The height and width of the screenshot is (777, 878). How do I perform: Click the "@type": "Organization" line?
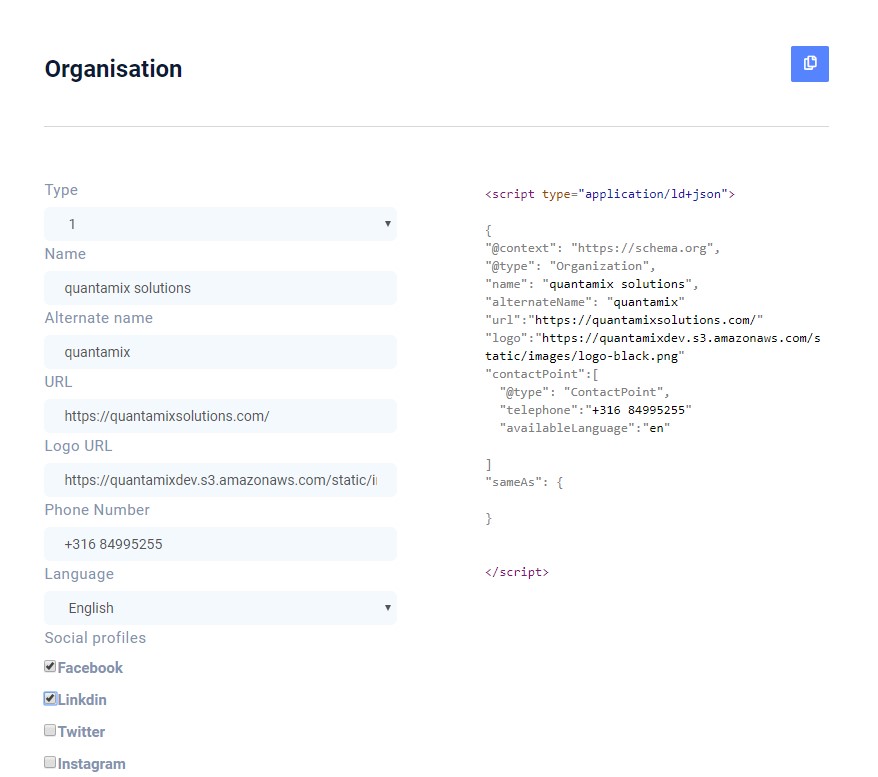click(570, 266)
